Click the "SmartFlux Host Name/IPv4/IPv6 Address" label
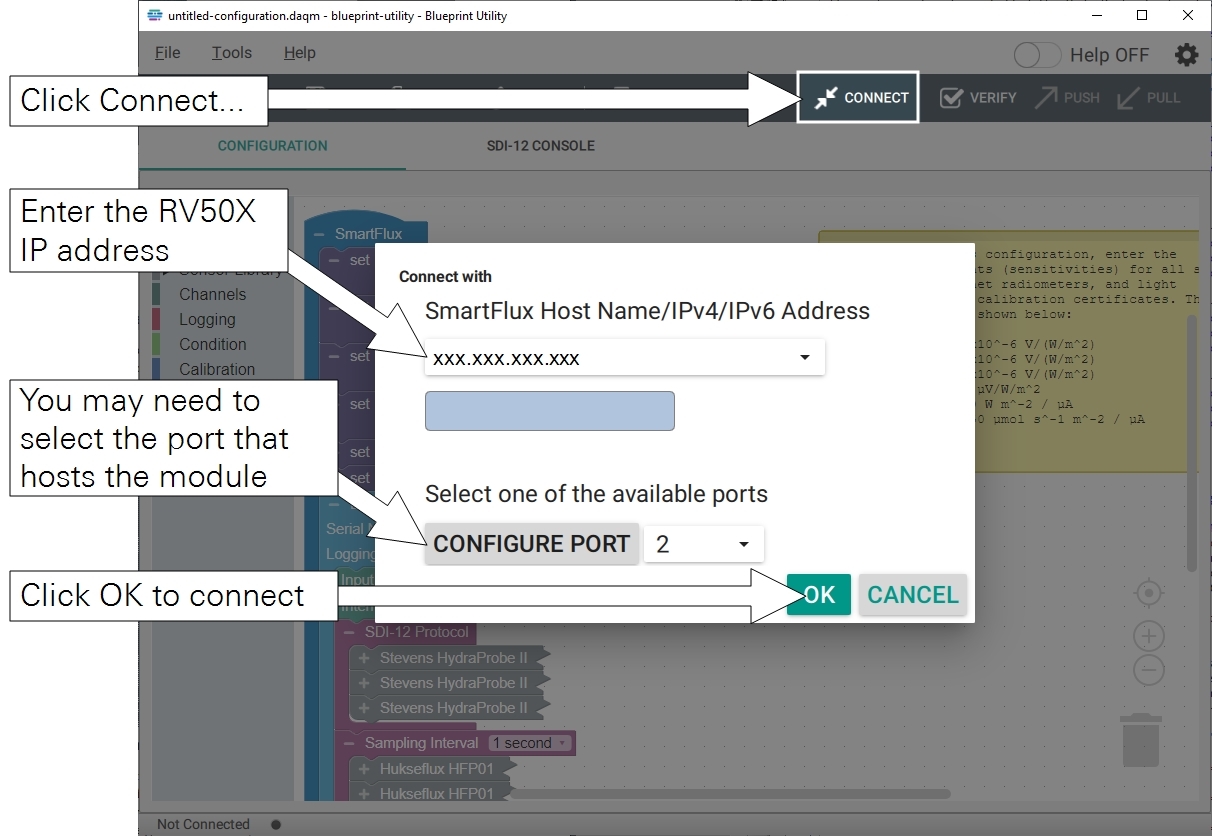The image size is (1212, 836). pyautogui.click(x=648, y=311)
